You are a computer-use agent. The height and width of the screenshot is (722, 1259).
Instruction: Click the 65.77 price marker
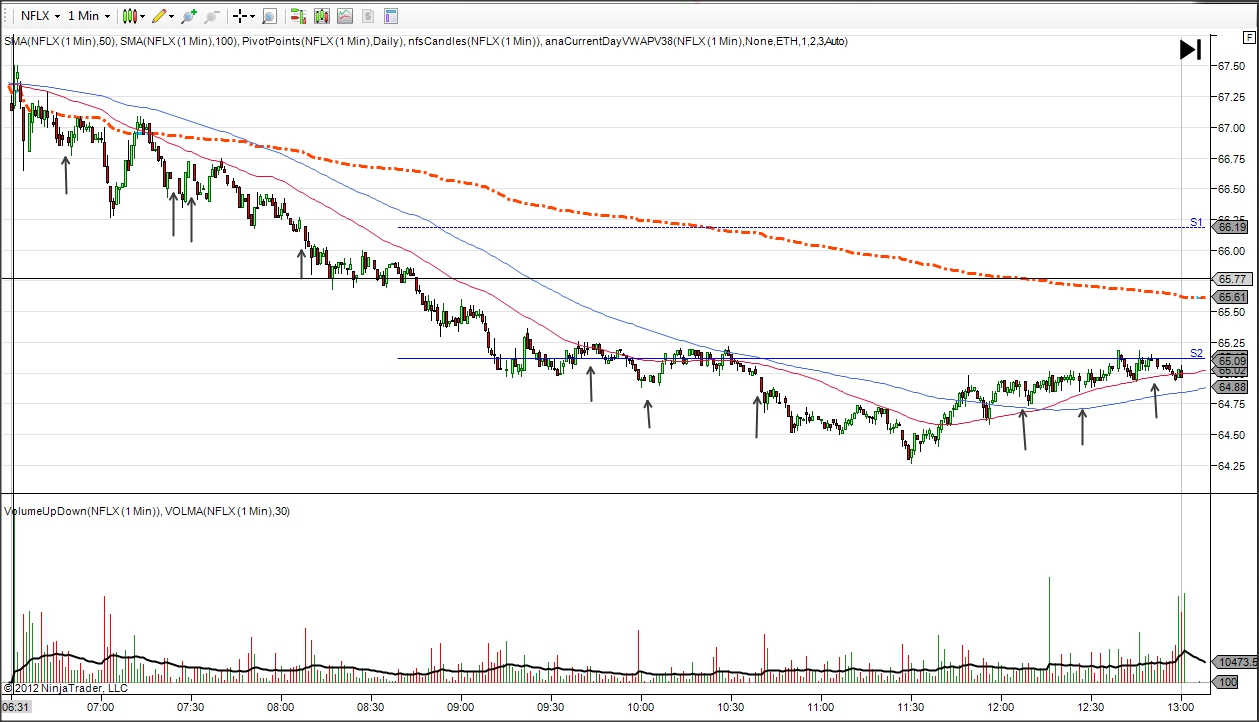click(1232, 279)
